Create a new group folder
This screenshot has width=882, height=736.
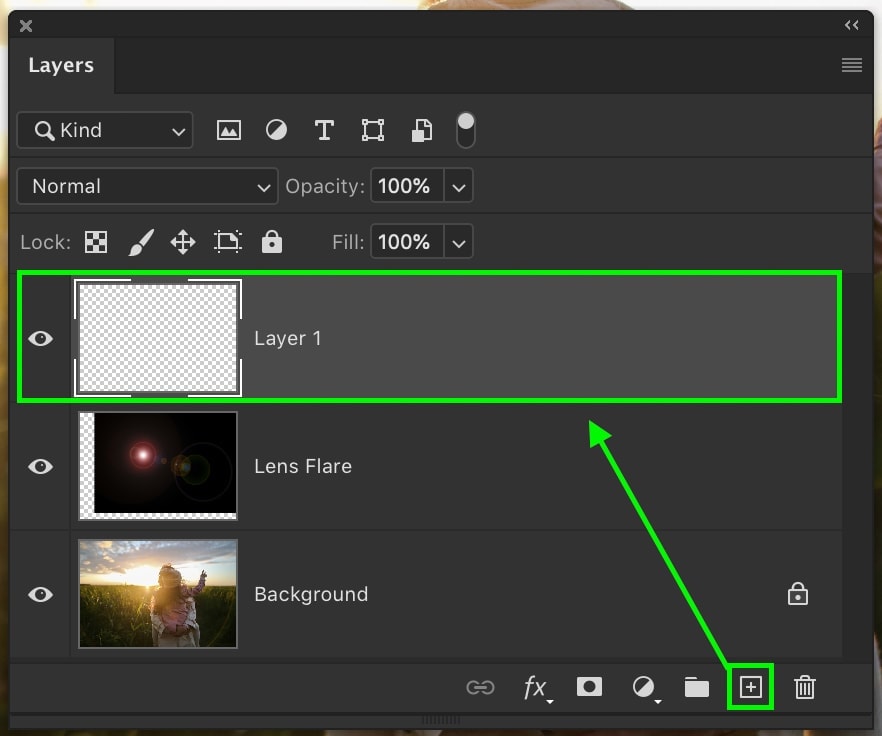(696, 686)
